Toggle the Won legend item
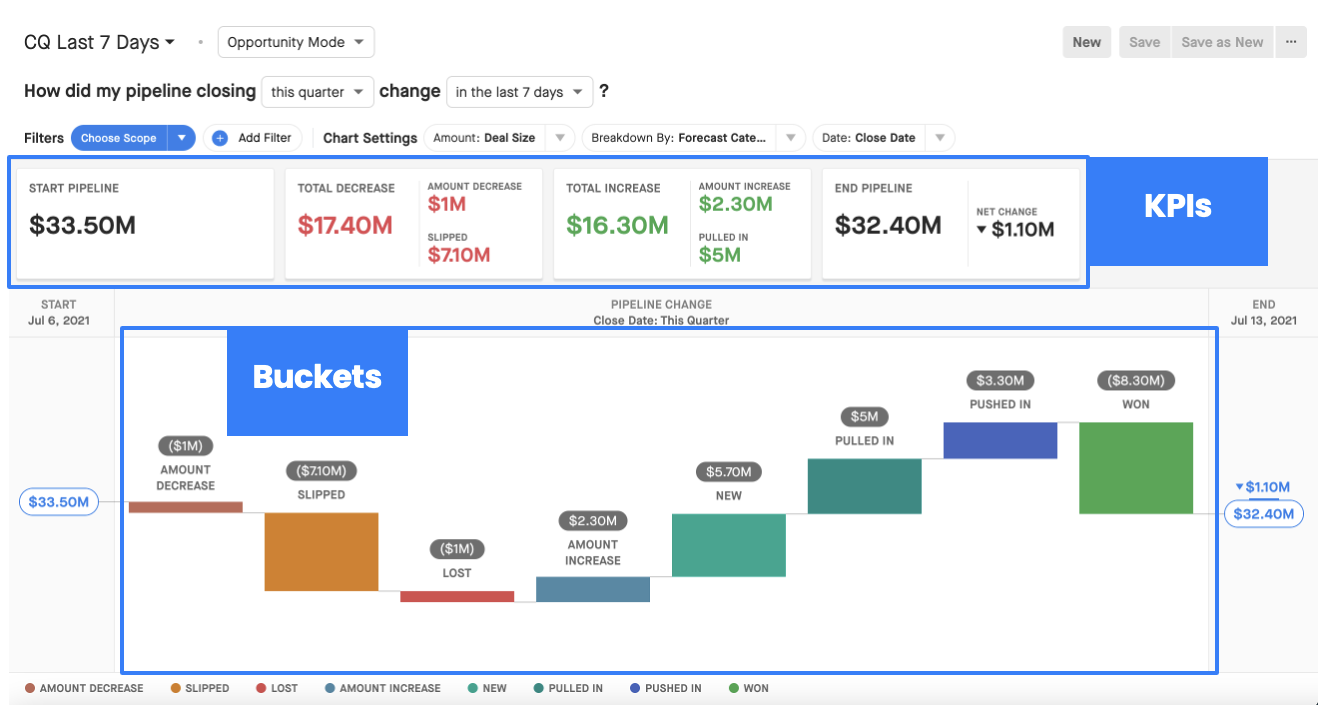 tap(749, 688)
